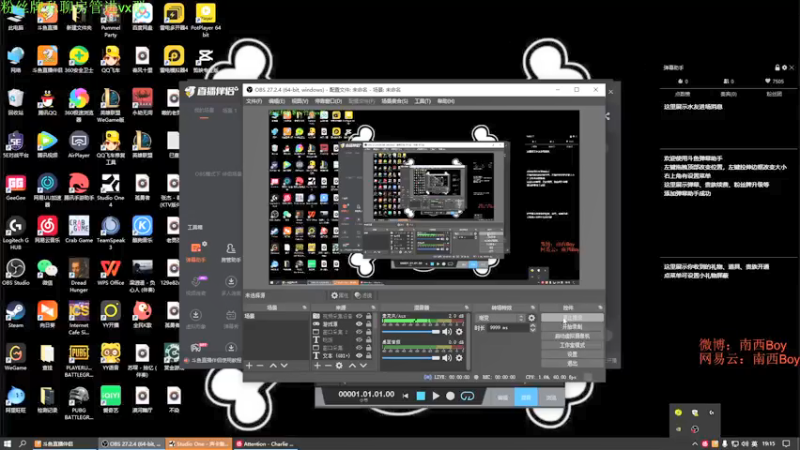The width and height of the screenshot is (800, 450).
Task: Open 编辑(E) menu in OBS
Action: tap(276, 101)
